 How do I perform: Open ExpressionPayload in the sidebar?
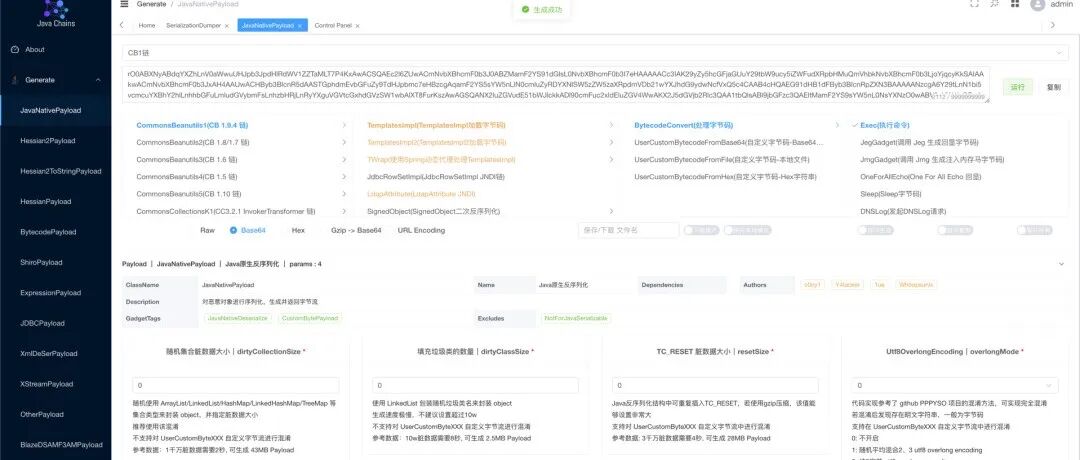(50, 293)
